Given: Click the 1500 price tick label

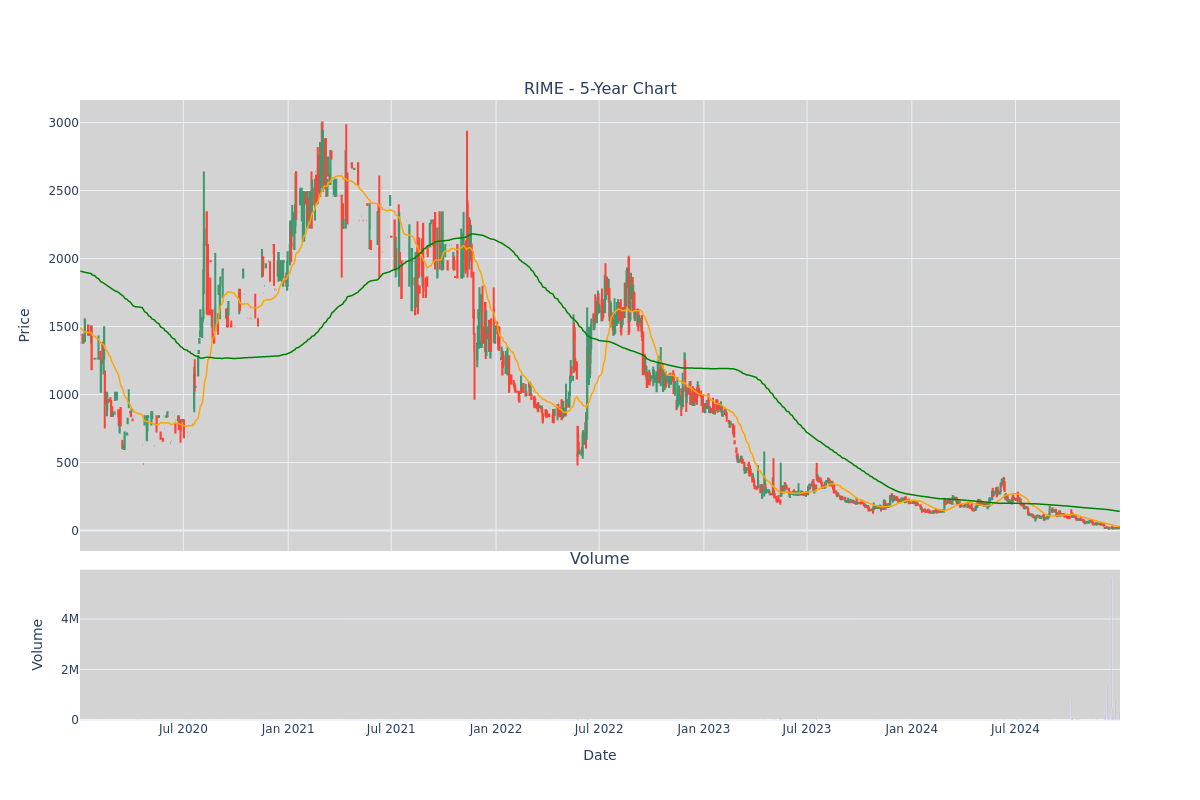Looking at the screenshot, I should coord(64,327).
